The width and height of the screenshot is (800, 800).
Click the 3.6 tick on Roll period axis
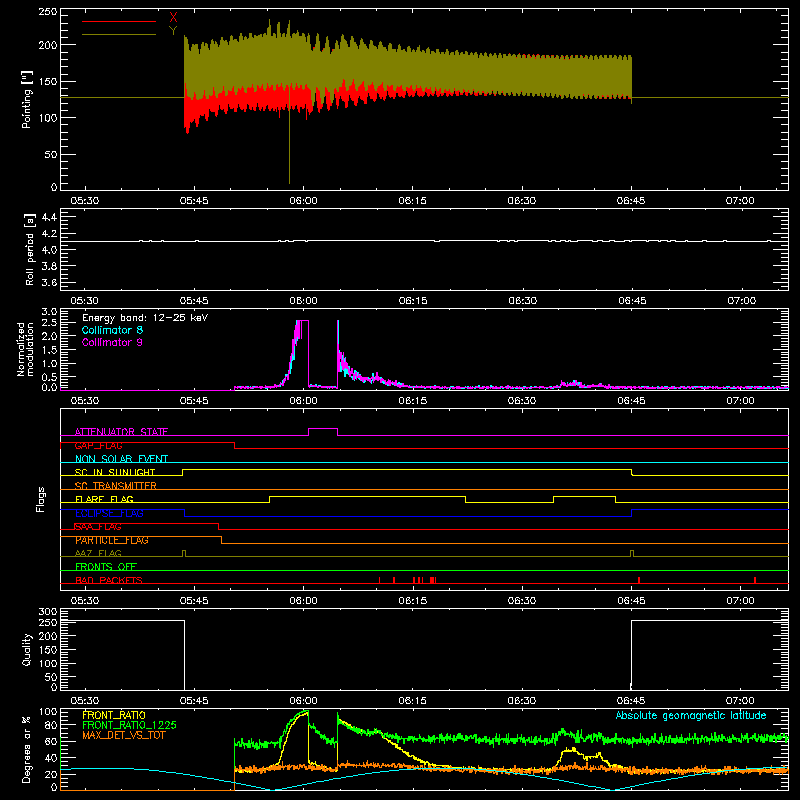(x=49, y=282)
